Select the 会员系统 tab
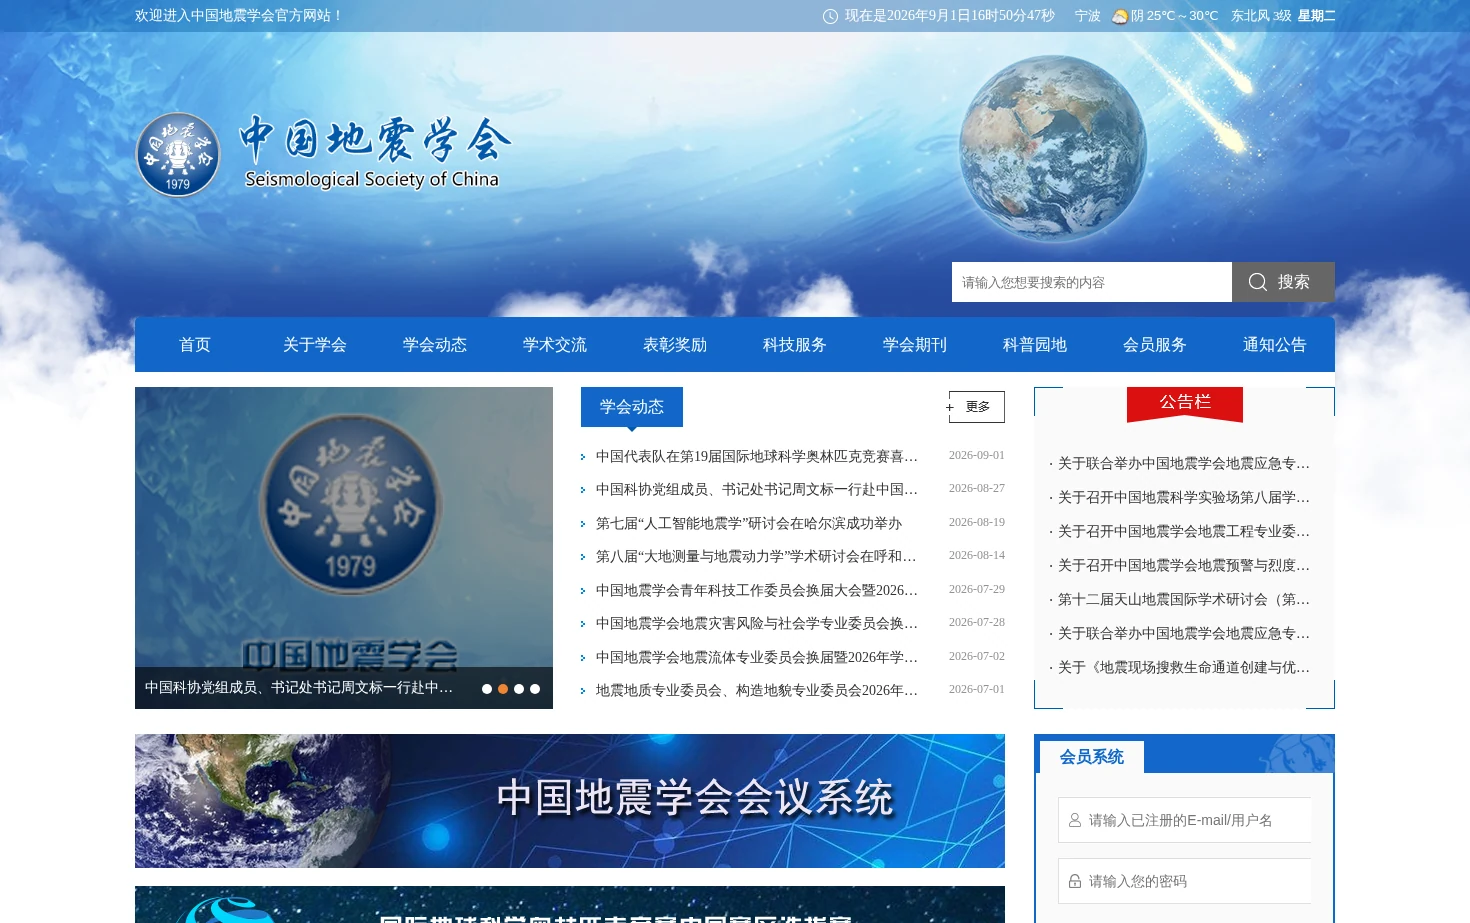The height and width of the screenshot is (923, 1470). [1092, 757]
